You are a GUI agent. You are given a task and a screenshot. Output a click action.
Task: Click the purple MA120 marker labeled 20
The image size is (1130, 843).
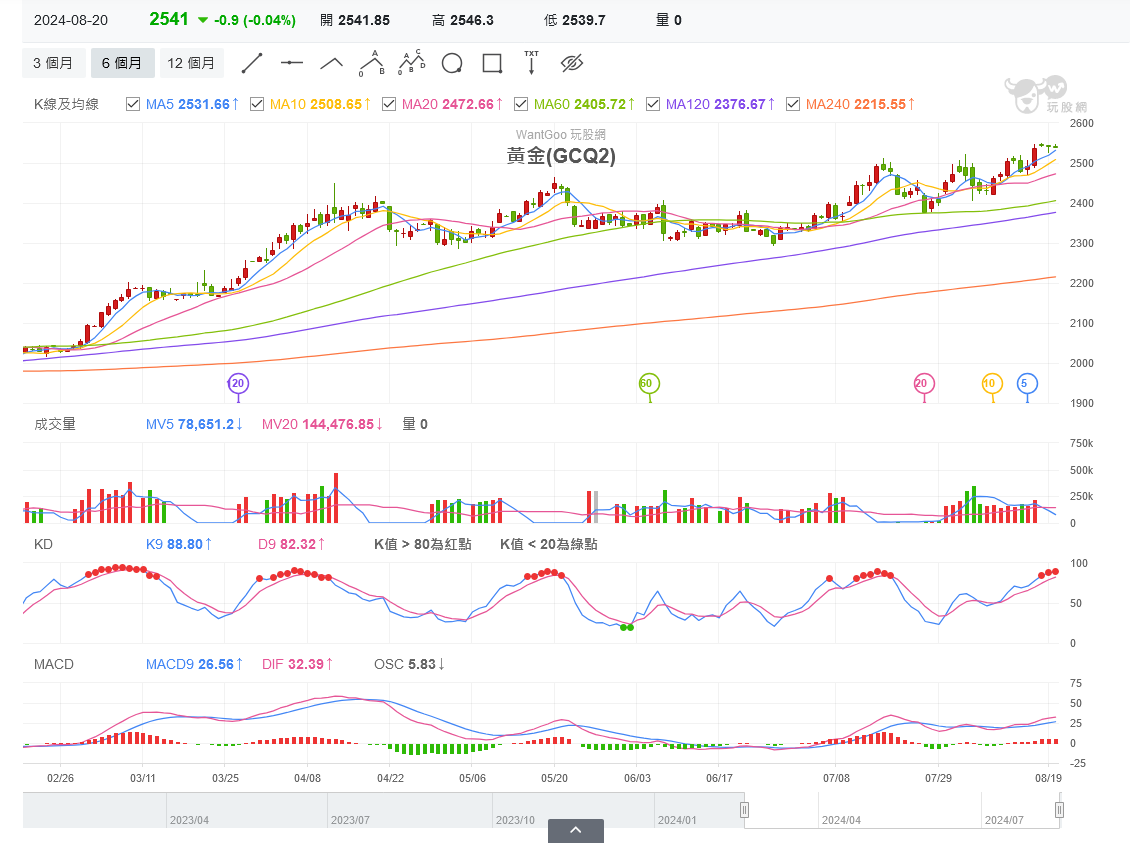point(238,384)
